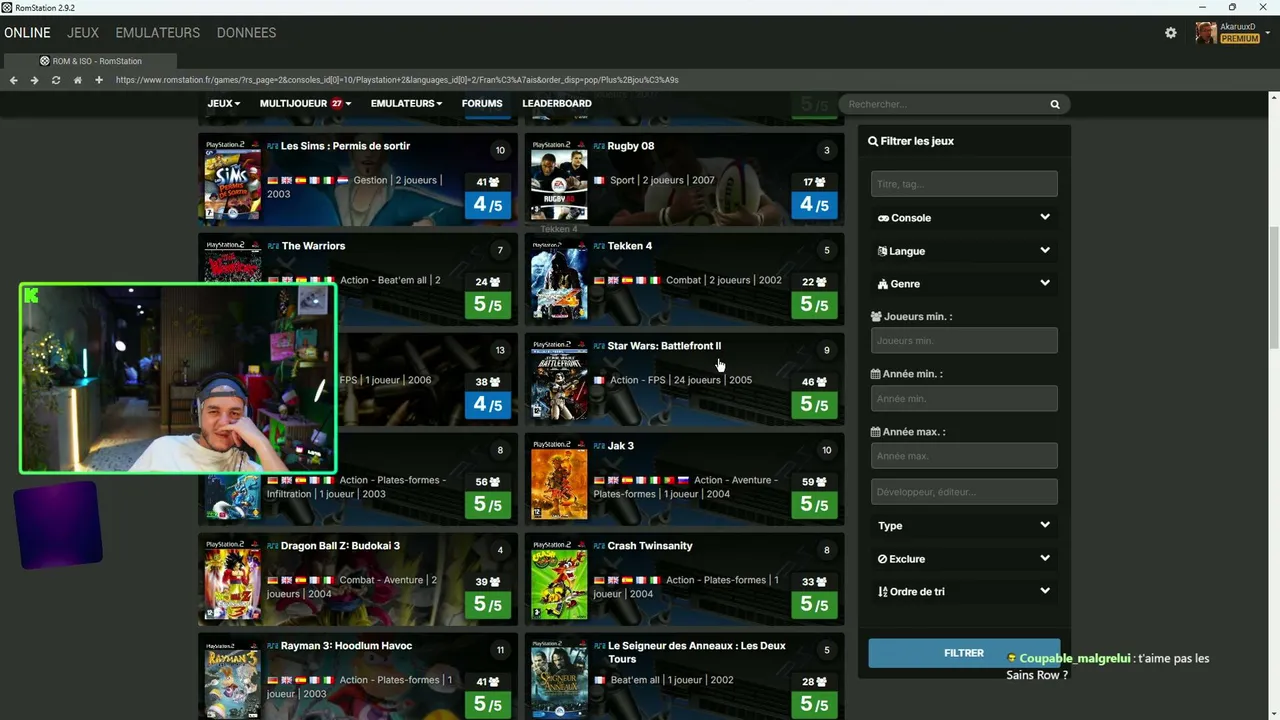
Task: Open settings with the gear icon
Action: point(1171,33)
